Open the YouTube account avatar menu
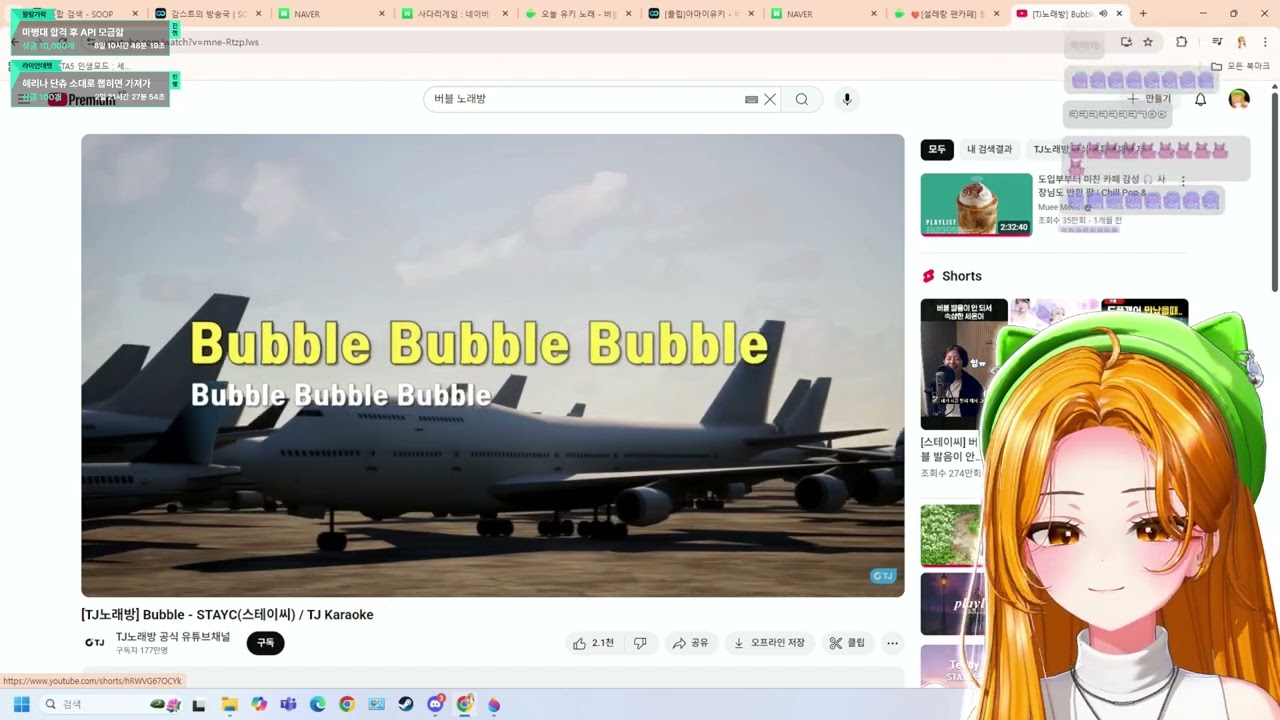Screen dimensions: 1280x720 click(x=1239, y=99)
